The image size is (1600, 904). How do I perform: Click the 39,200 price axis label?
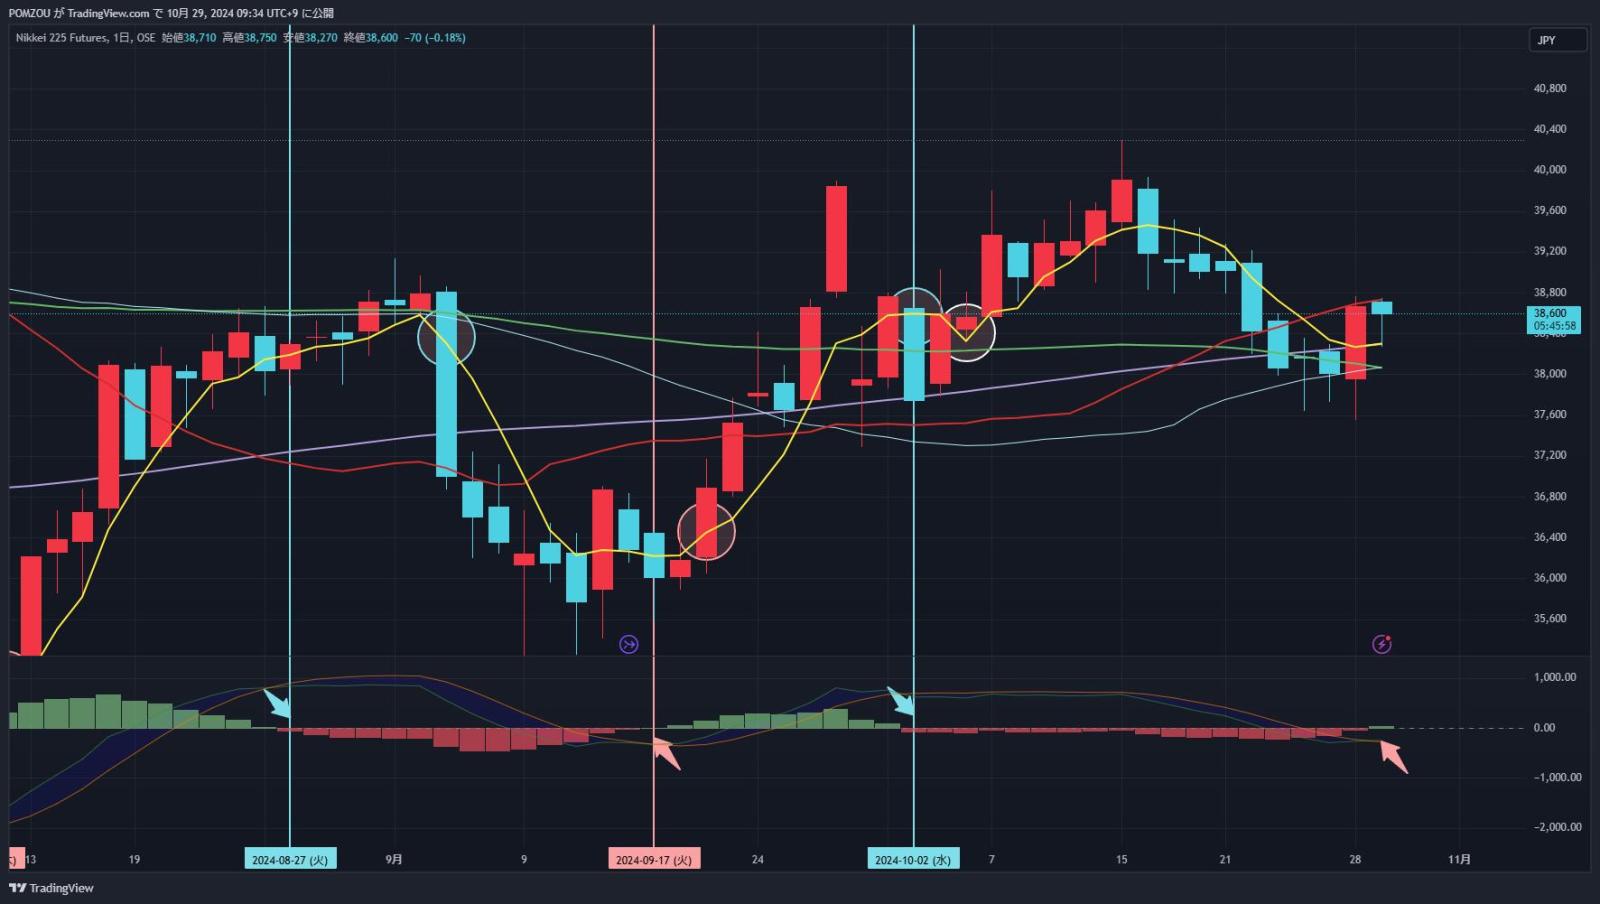tap(1550, 251)
